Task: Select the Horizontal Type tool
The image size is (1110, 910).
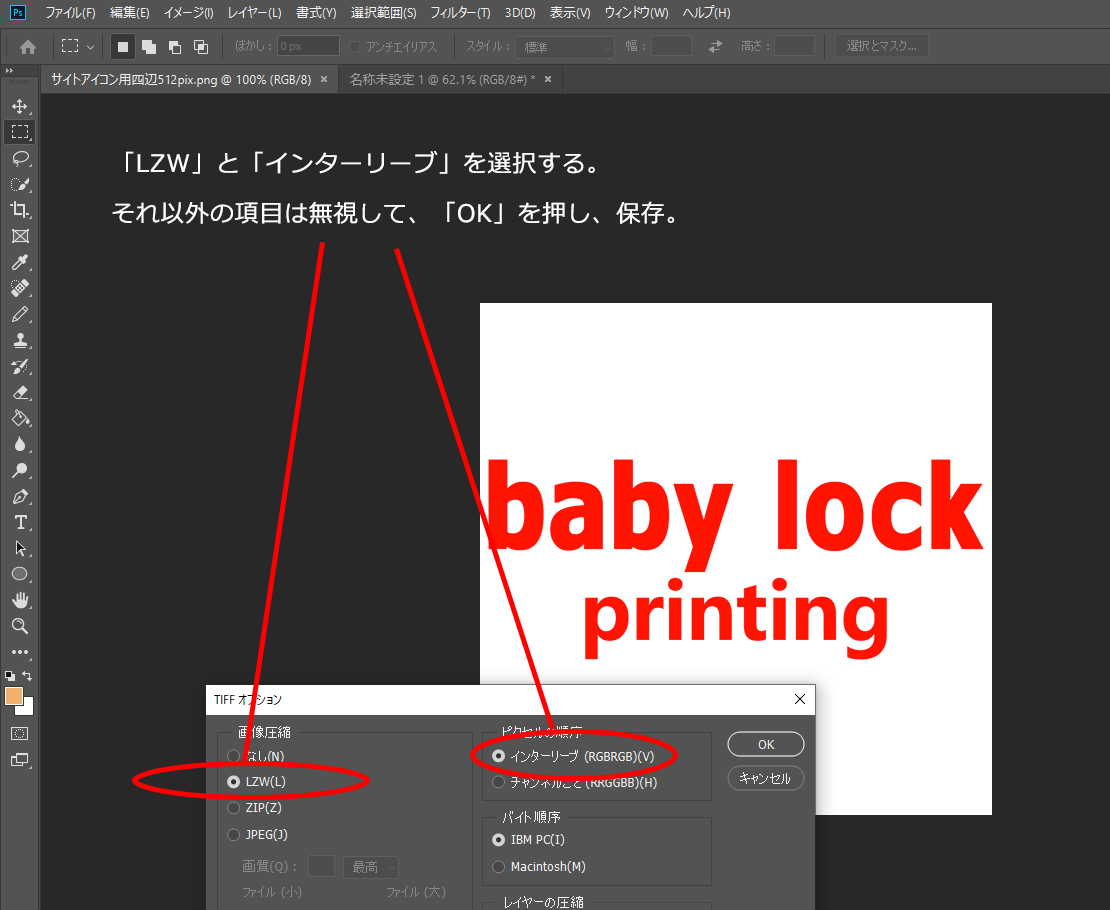Action: click(x=19, y=522)
